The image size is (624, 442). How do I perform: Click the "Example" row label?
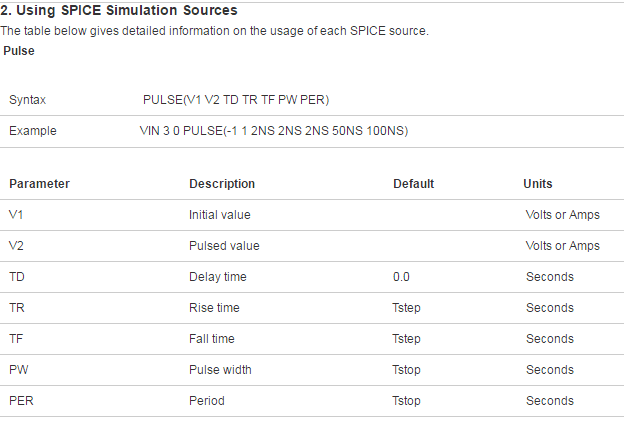tap(32, 131)
